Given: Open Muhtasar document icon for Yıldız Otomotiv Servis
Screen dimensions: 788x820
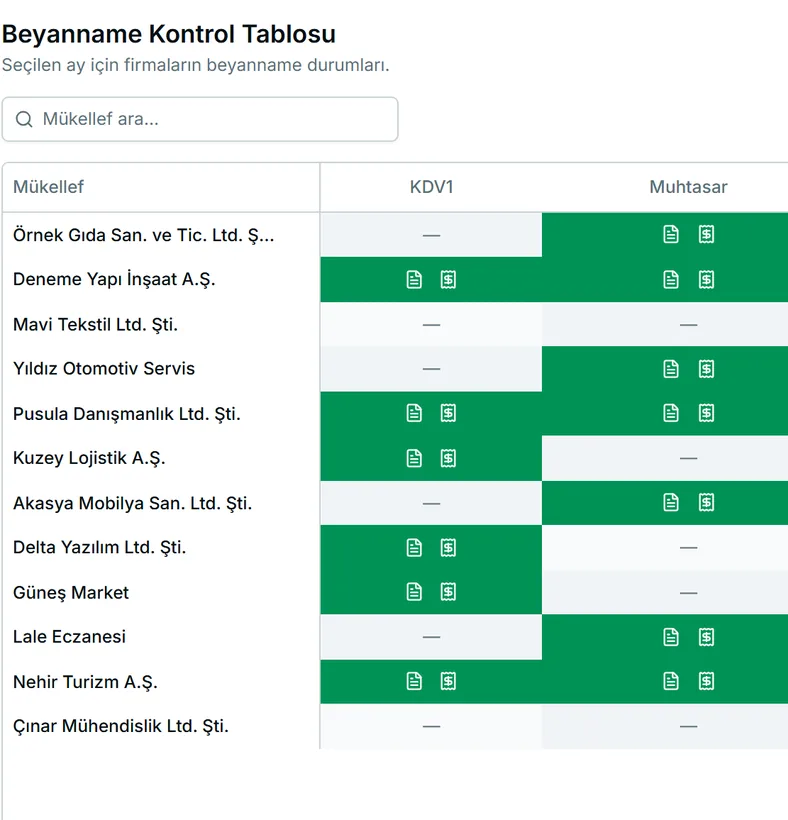Looking at the screenshot, I should coord(671,369).
